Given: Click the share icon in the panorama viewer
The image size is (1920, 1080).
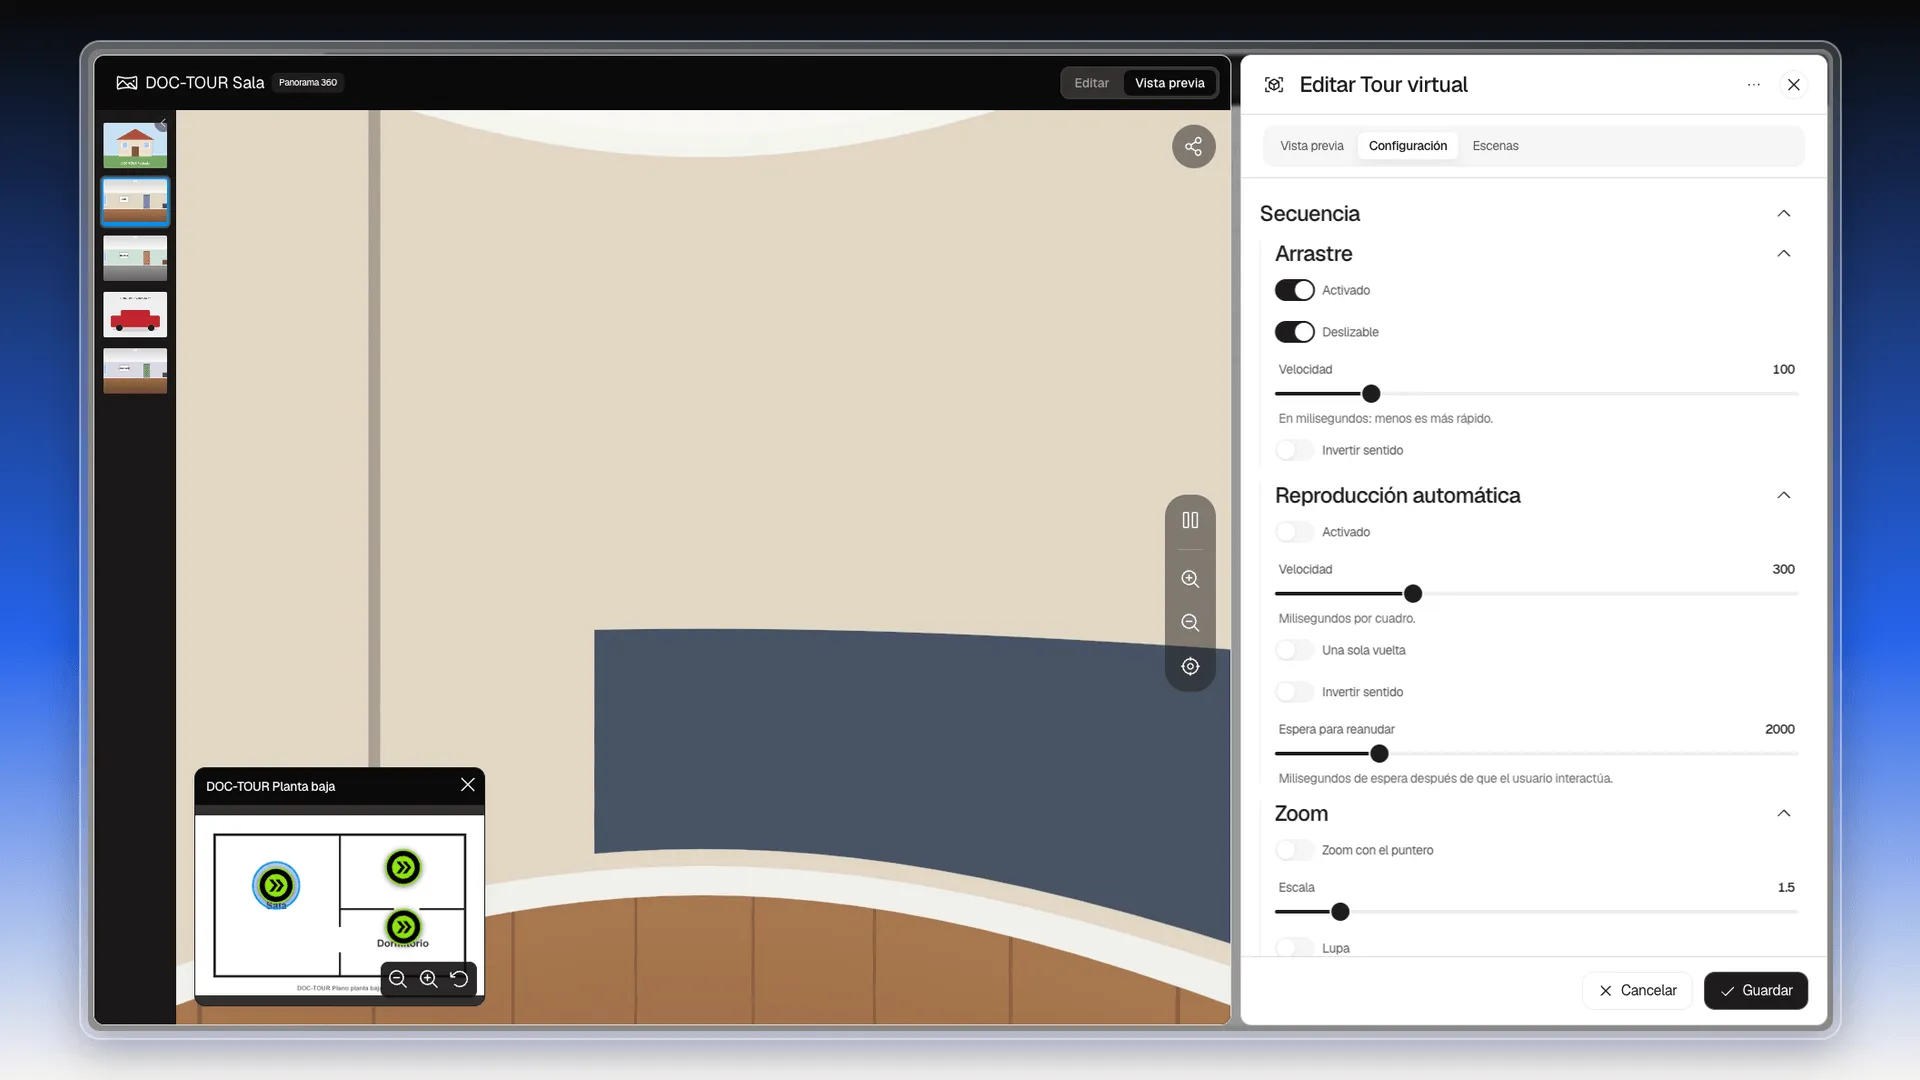Looking at the screenshot, I should 1193,147.
